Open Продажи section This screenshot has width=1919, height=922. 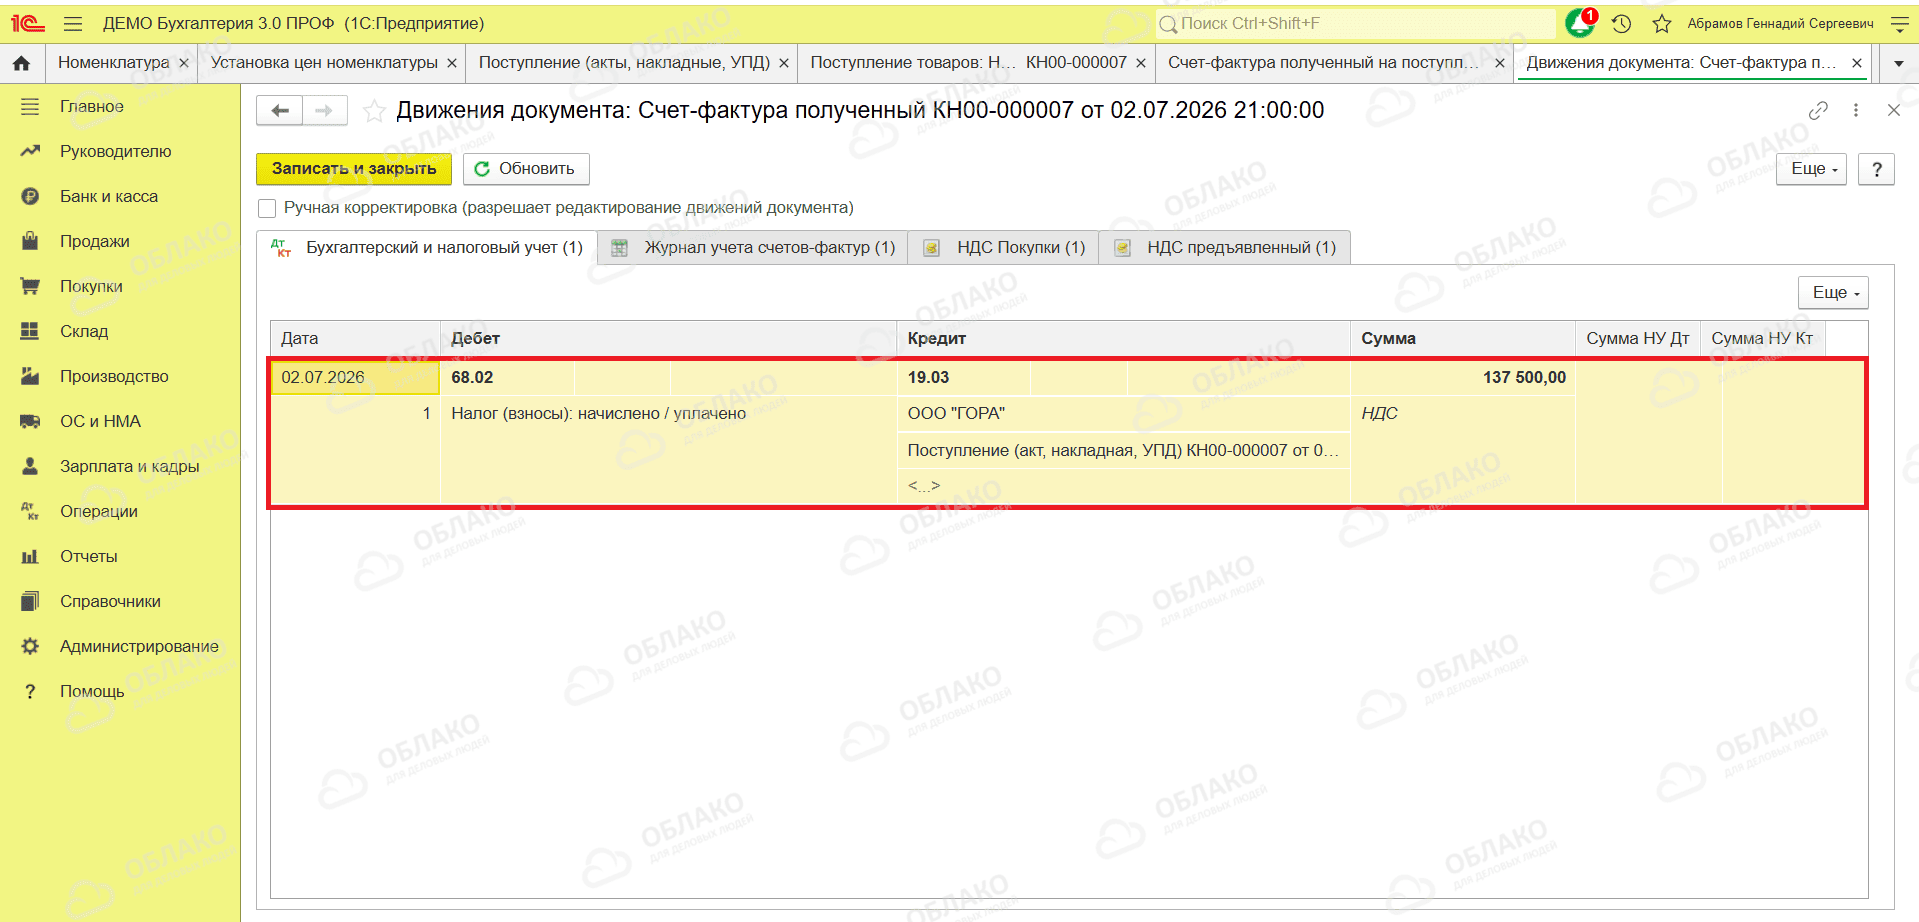[x=95, y=241]
